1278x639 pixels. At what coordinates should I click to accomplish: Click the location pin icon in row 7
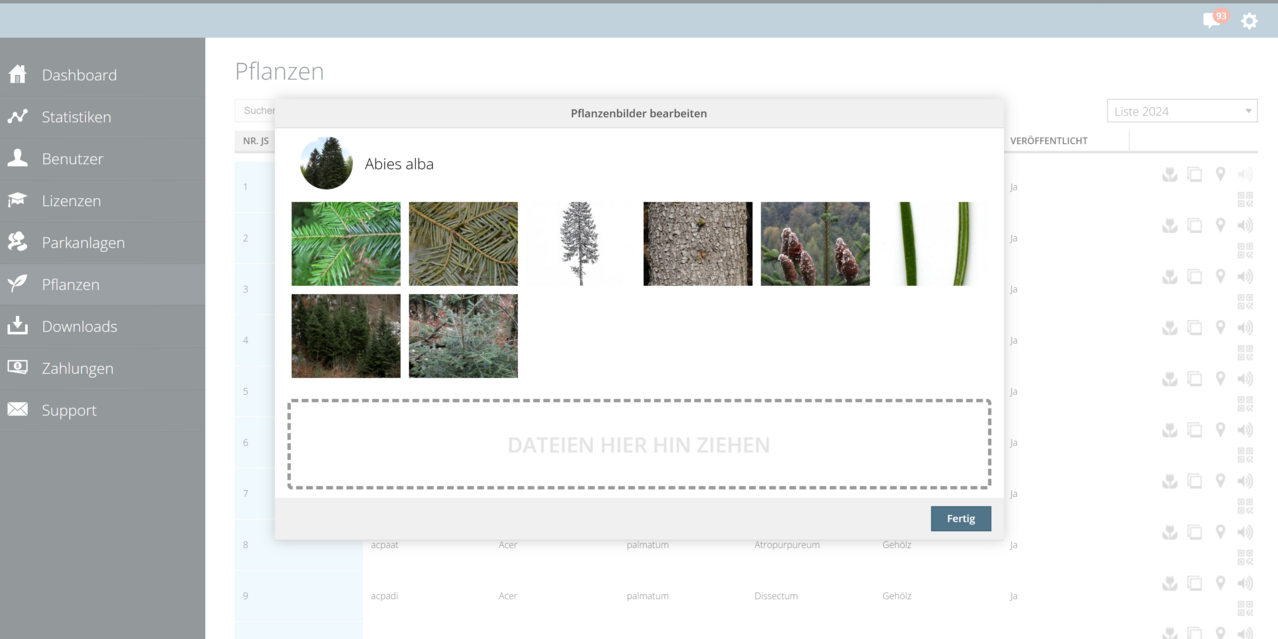pyautogui.click(x=1220, y=481)
